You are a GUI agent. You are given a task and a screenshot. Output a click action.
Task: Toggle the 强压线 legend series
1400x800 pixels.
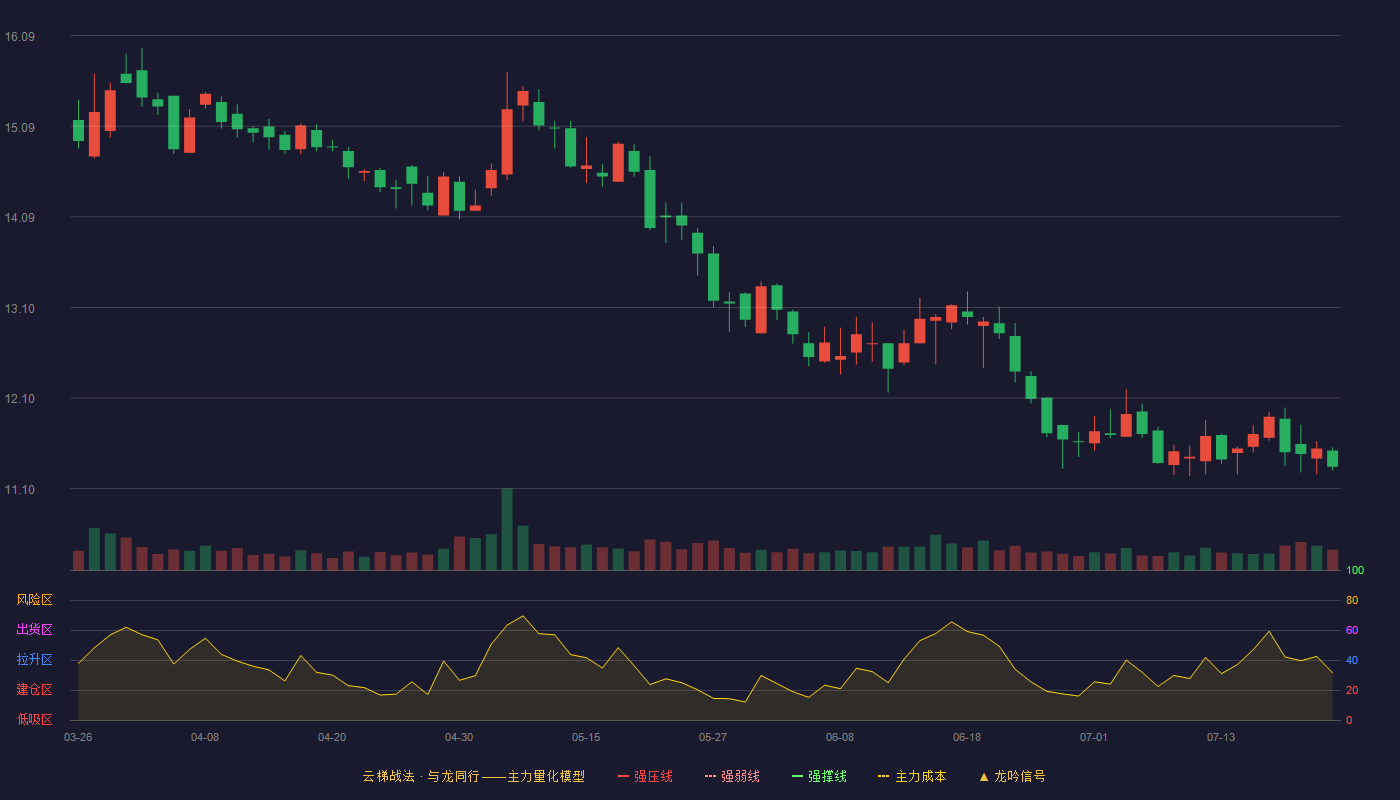click(x=645, y=776)
